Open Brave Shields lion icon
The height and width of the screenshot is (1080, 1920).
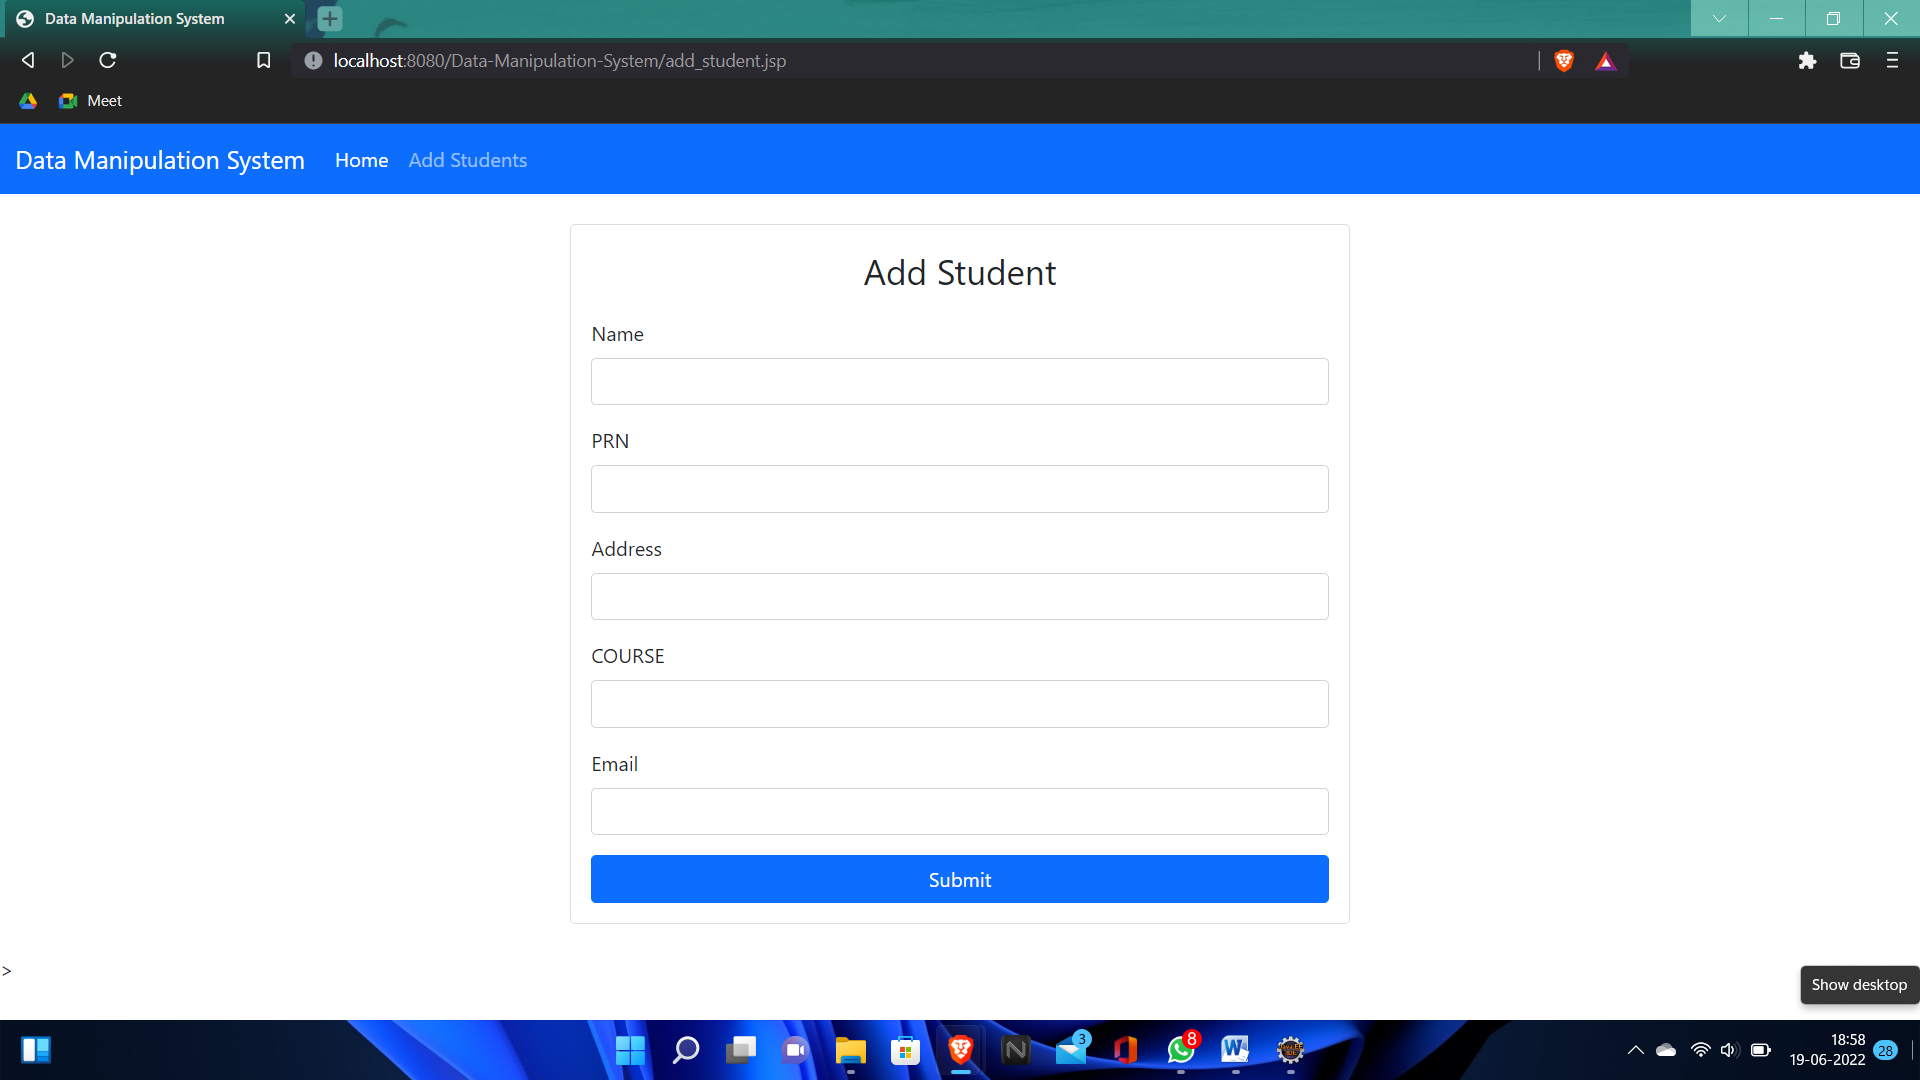pos(1564,61)
